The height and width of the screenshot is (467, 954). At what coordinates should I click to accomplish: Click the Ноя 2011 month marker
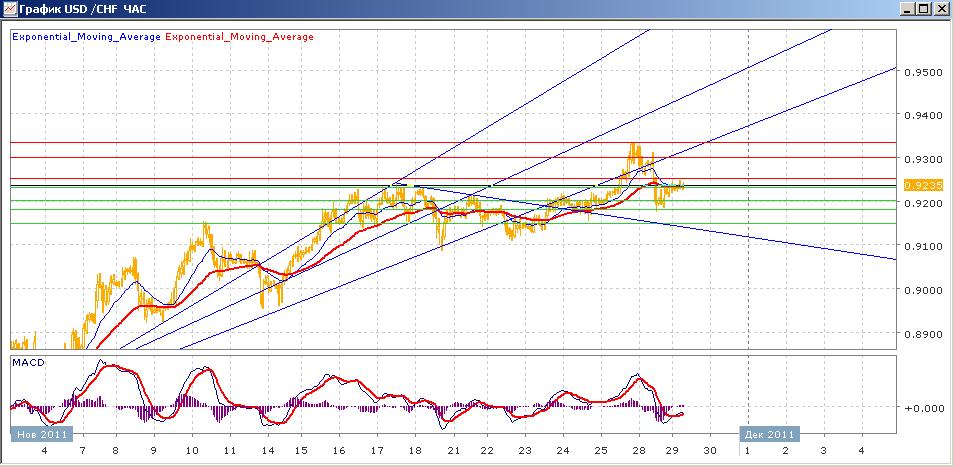click(42, 434)
